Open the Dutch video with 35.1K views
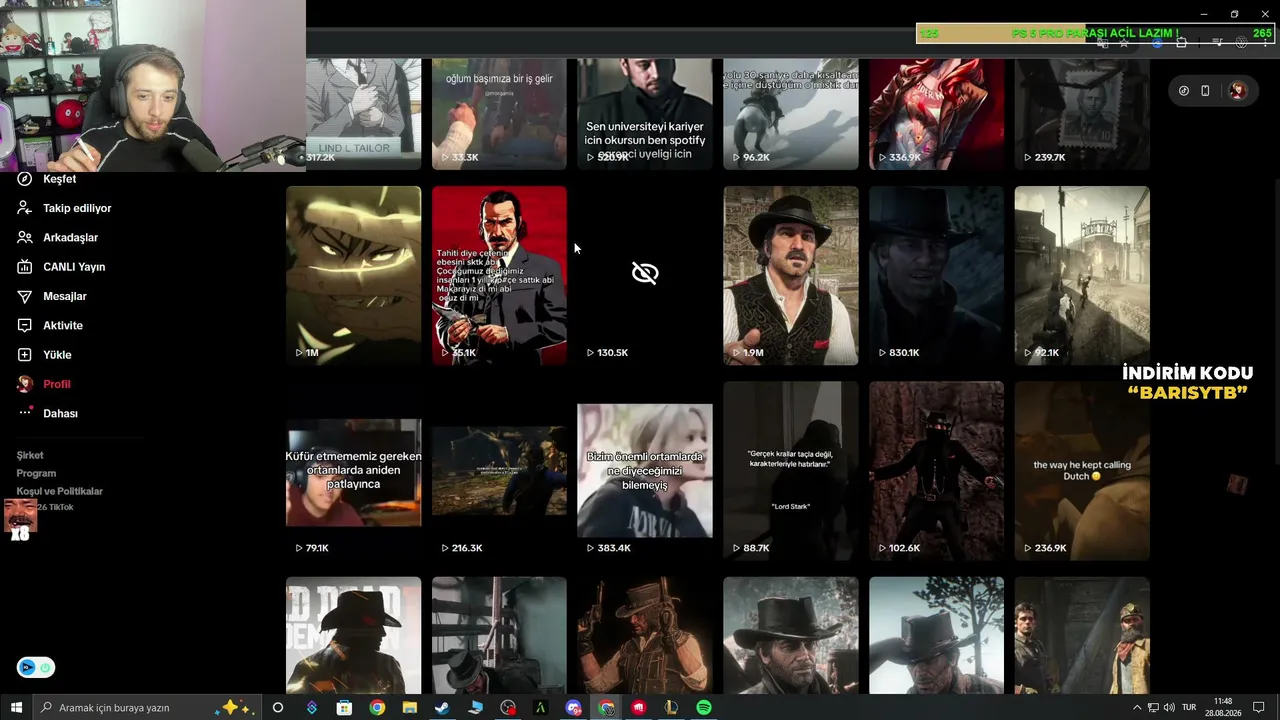 click(499, 275)
